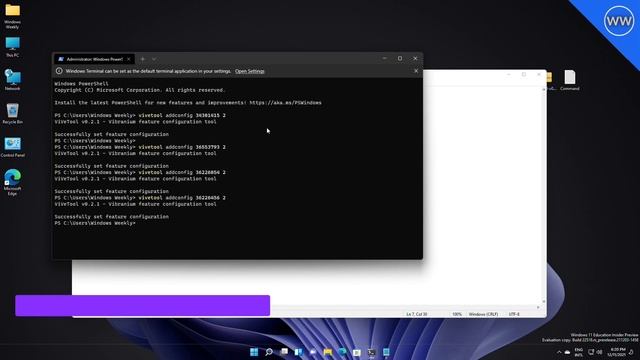The height and width of the screenshot is (360, 640).
Task: Open the clock and date flyout
Action: click(x=616, y=352)
